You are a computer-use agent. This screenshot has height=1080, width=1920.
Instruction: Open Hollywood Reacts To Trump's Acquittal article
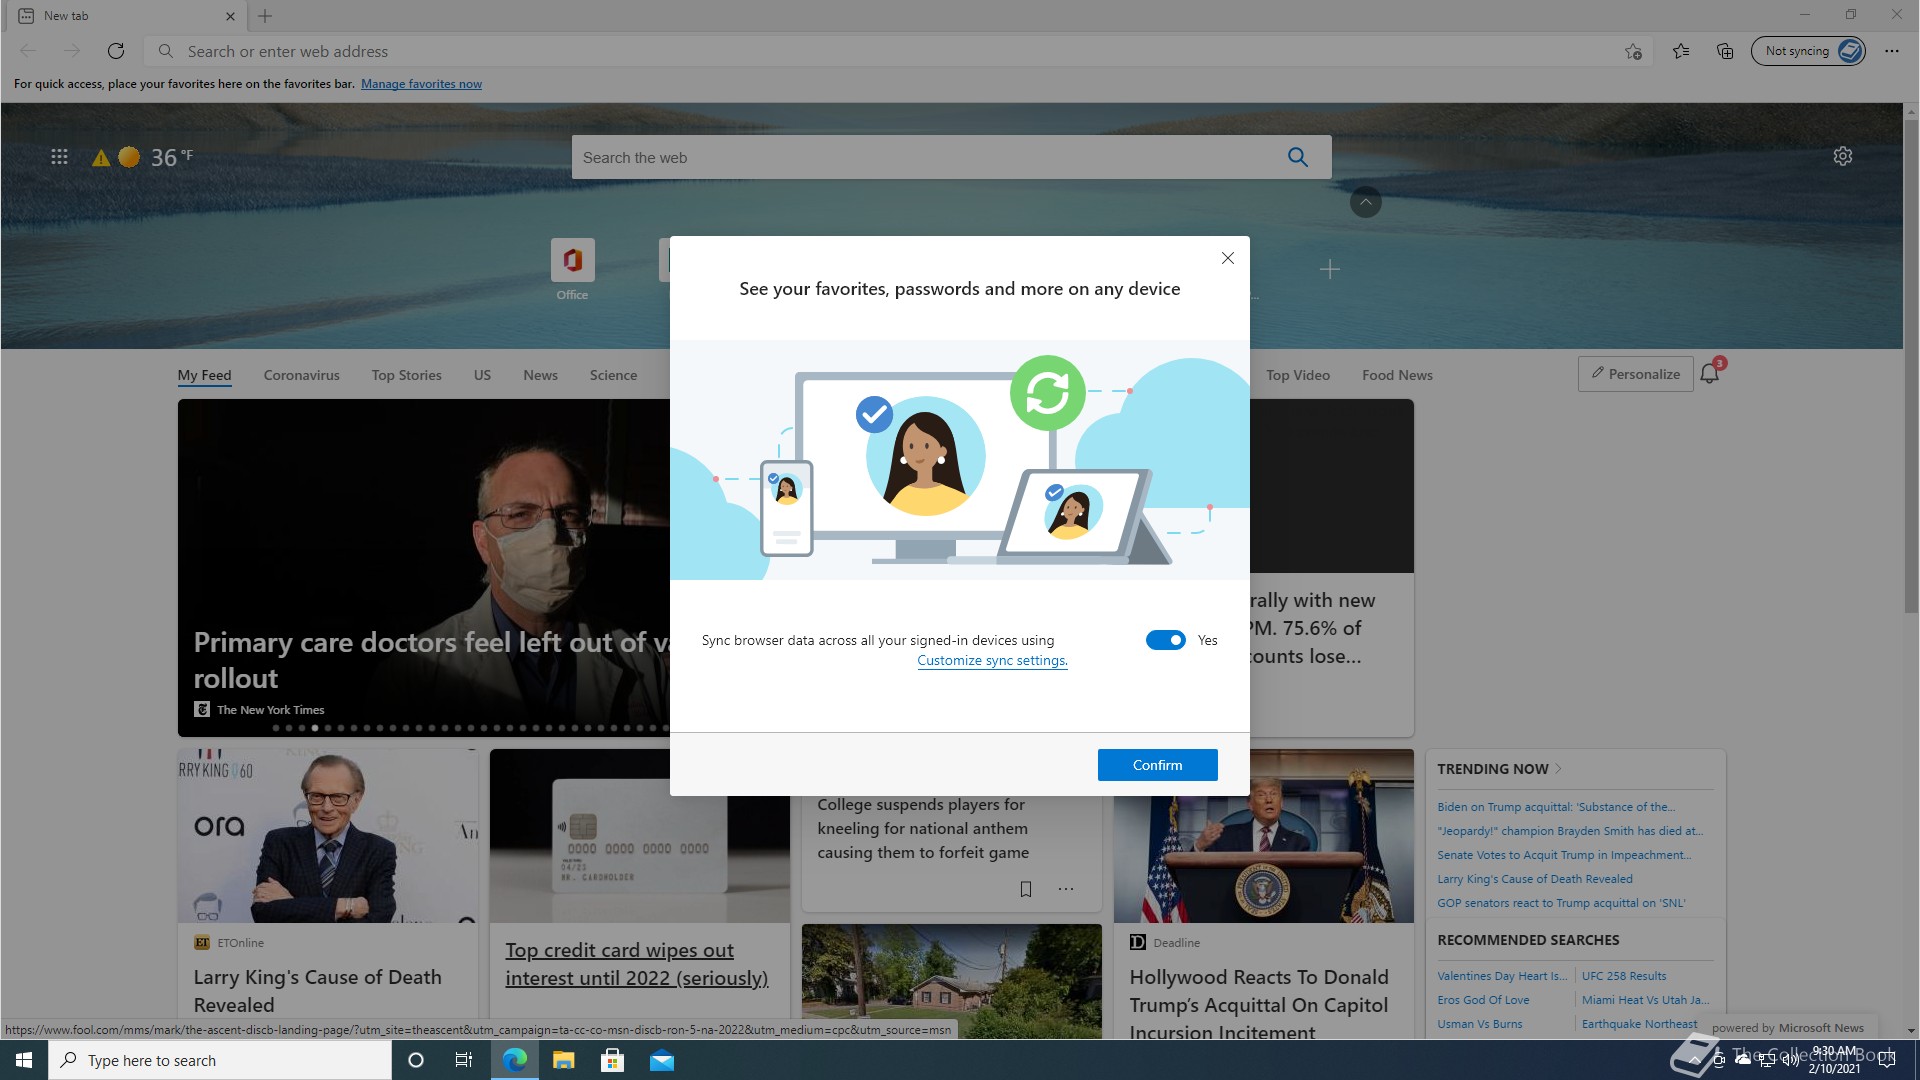click(x=1259, y=1004)
